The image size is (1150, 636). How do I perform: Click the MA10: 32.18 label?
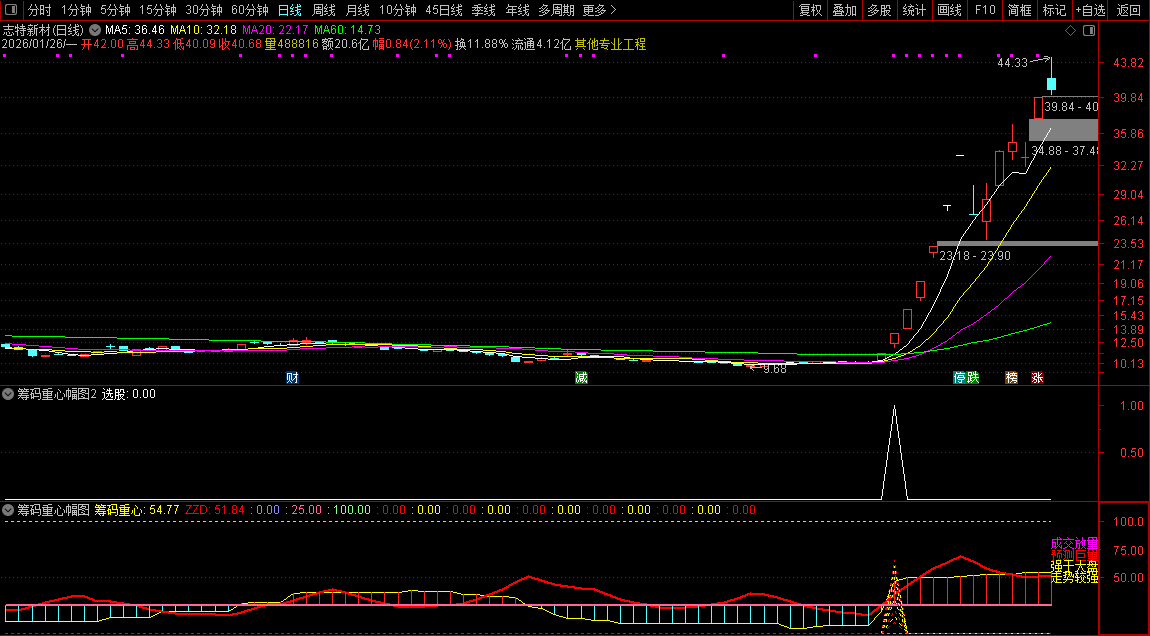pyautogui.click(x=203, y=30)
